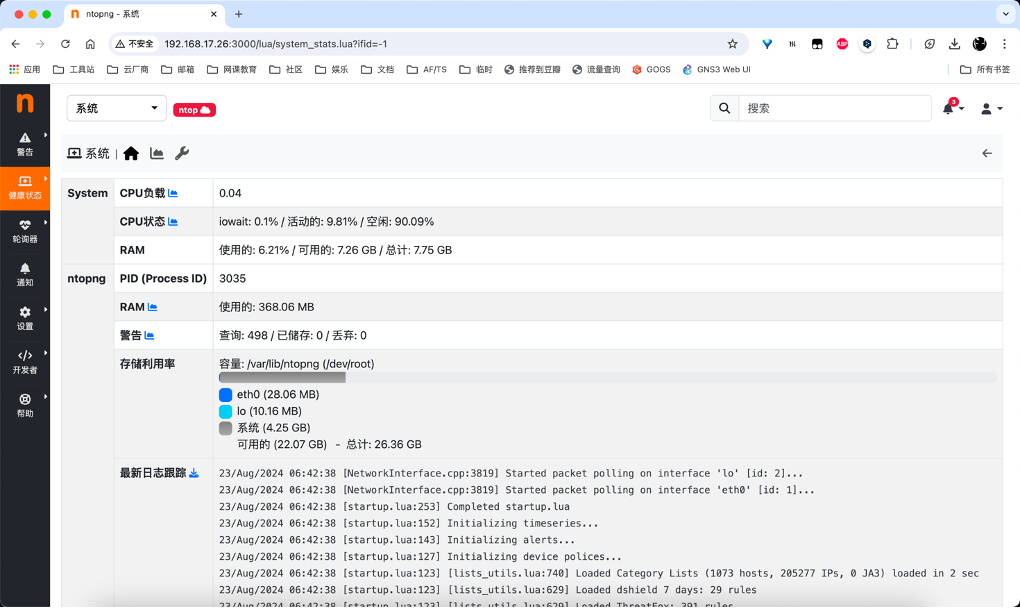Click the browser back button
1020x608 pixels.
pos(16,44)
